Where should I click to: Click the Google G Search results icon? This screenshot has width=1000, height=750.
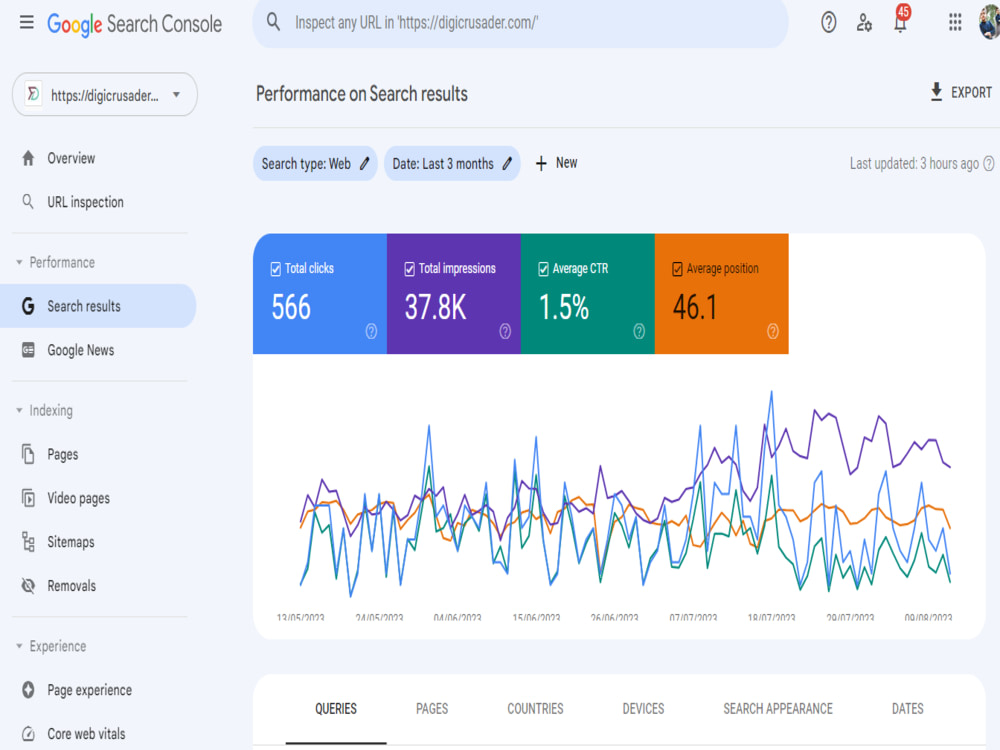pyautogui.click(x=28, y=306)
